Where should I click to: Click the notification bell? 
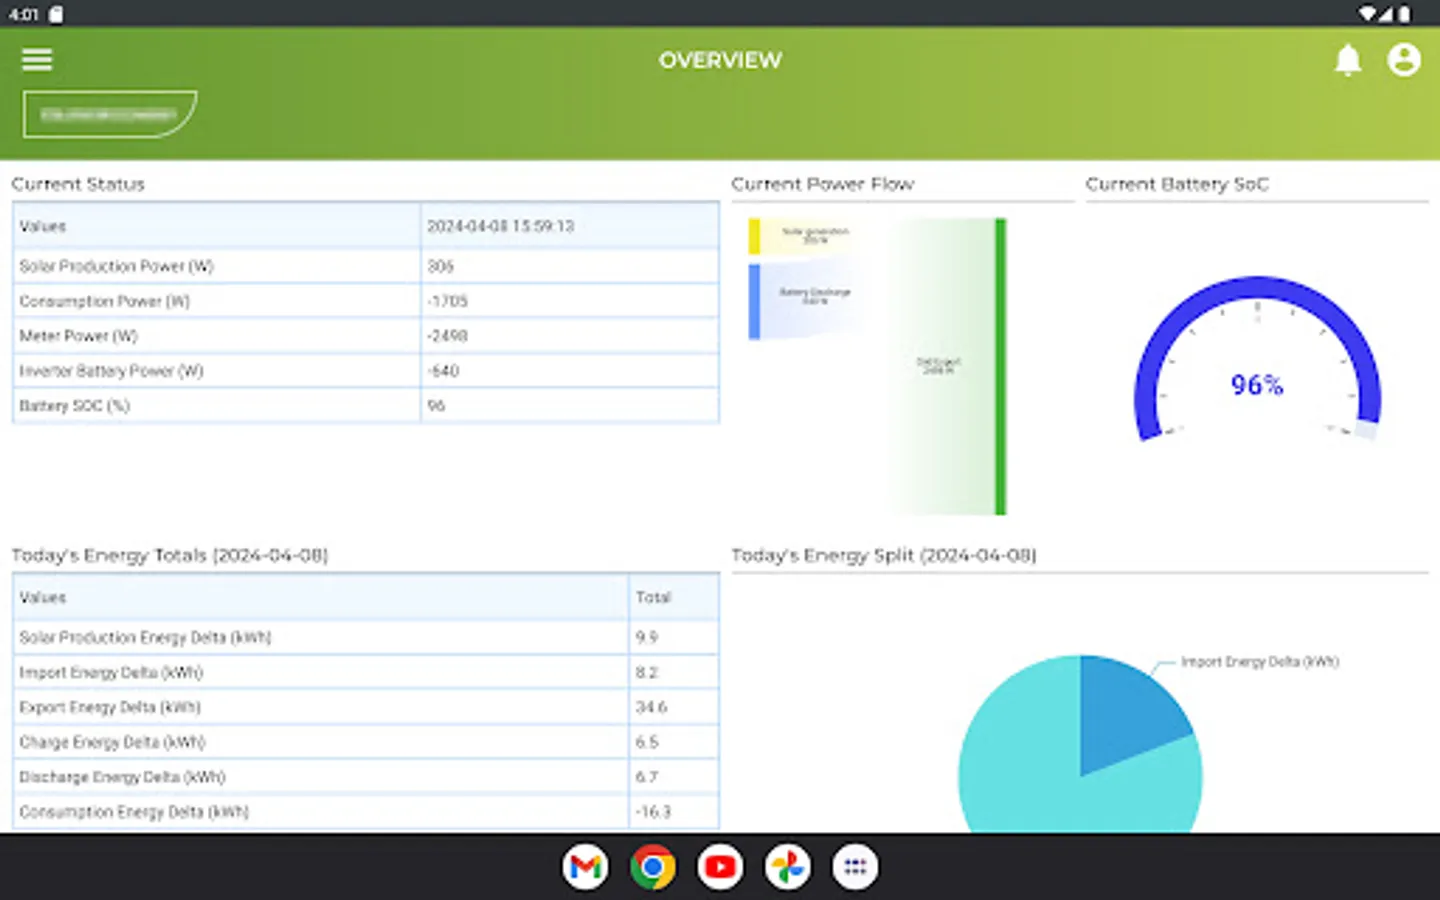pyautogui.click(x=1347, y=60)
